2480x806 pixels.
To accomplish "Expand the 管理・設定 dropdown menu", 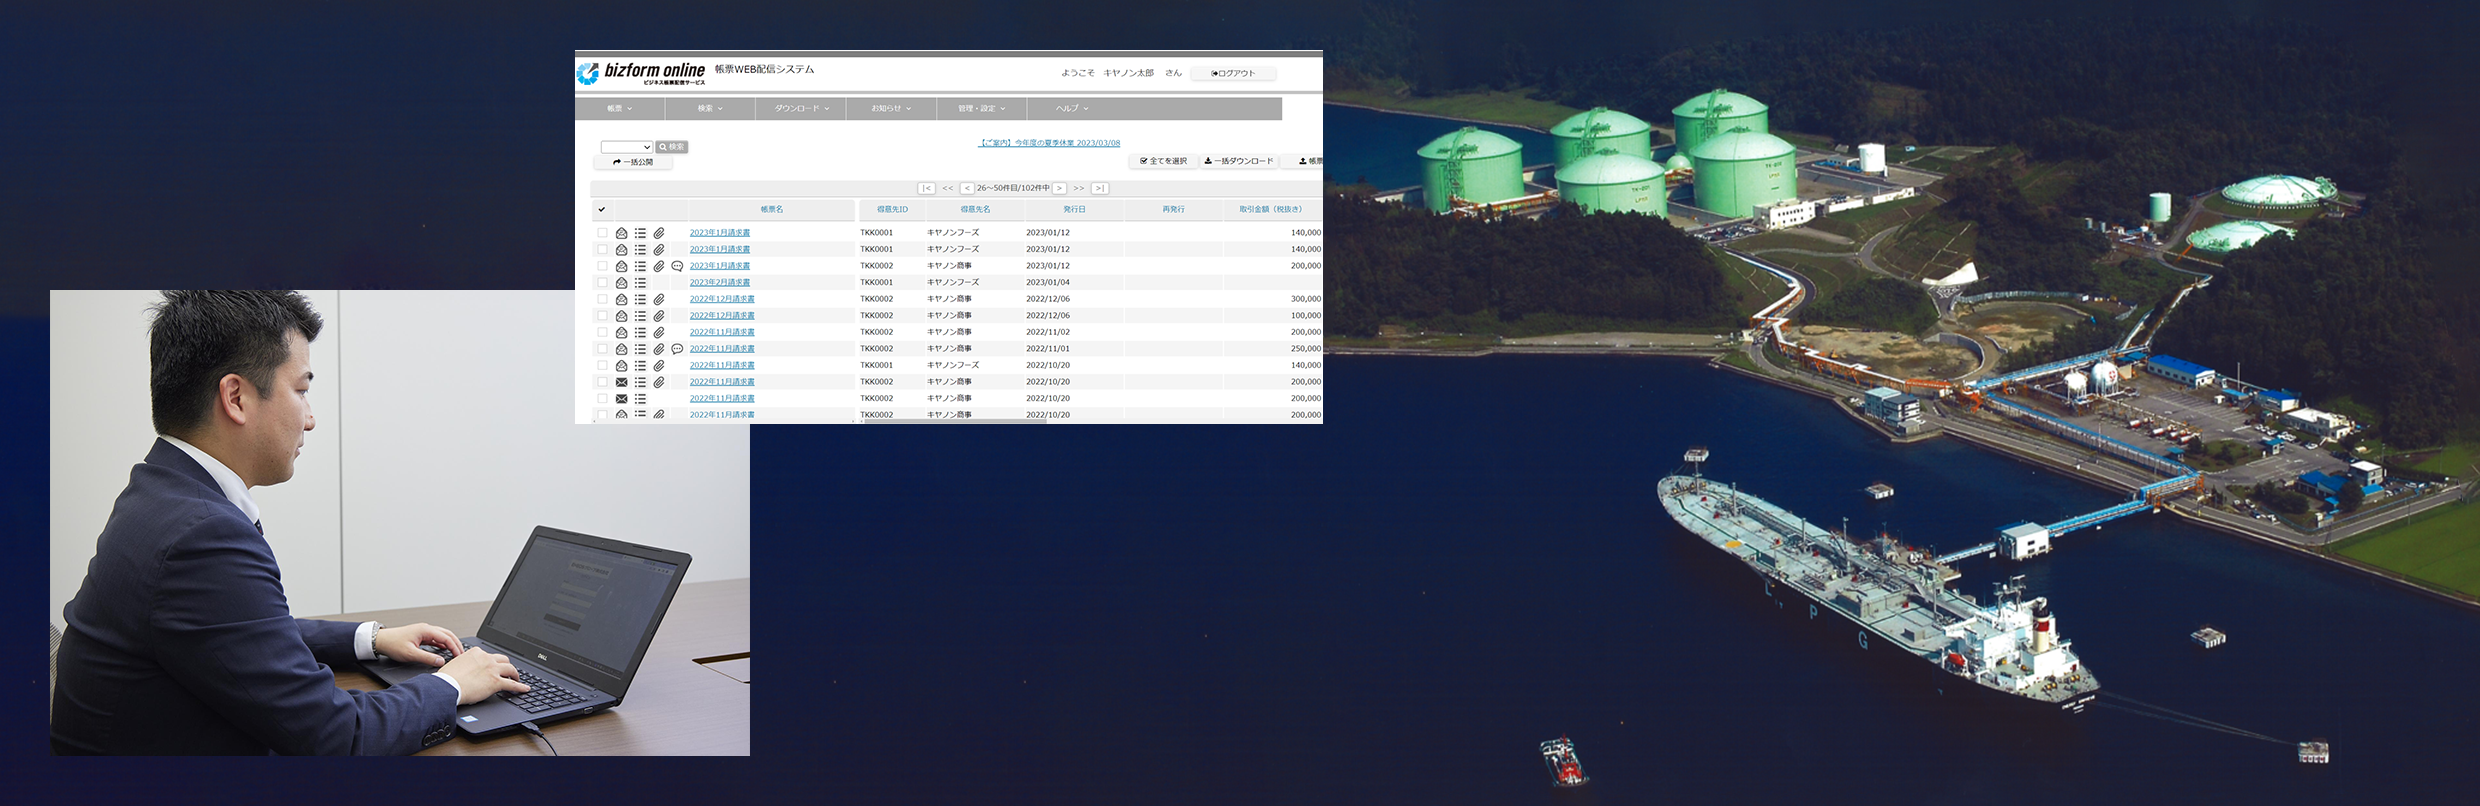I will click(x=981, y=108).
